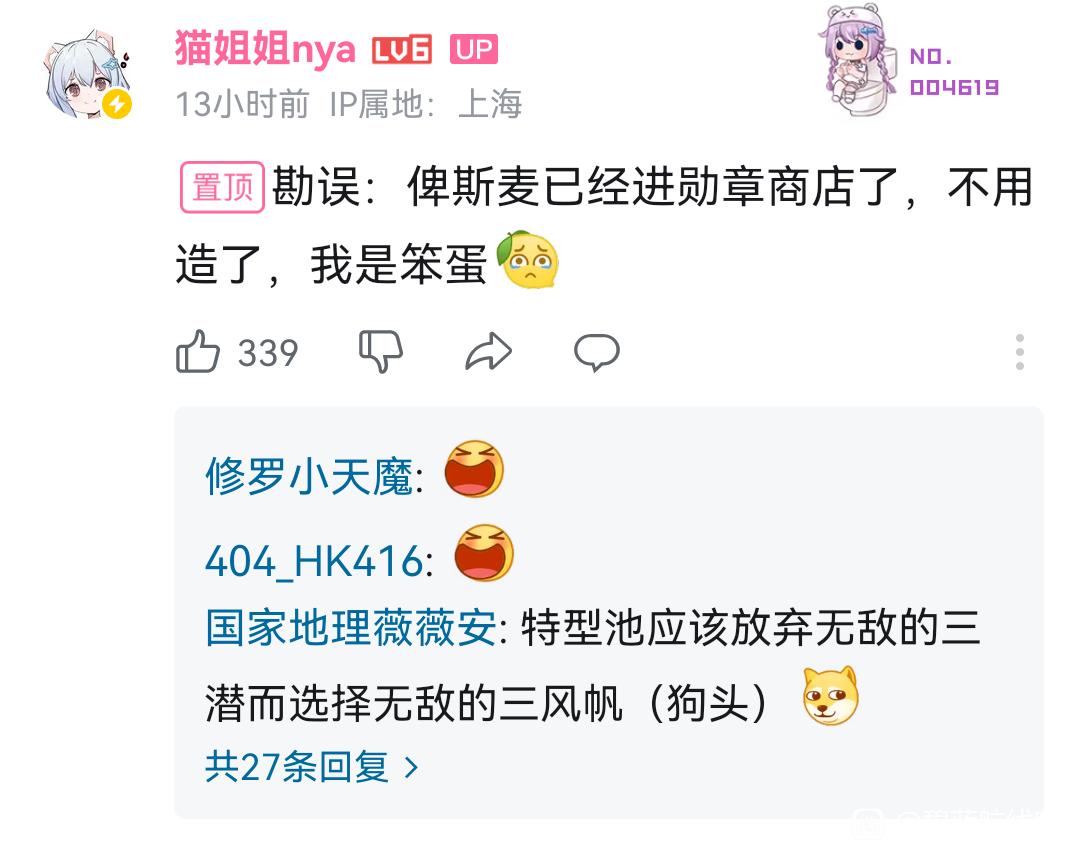Like the comment with thumbs-up icon
This screenshot has height=852, width=1079.
[x=198, y=352]
